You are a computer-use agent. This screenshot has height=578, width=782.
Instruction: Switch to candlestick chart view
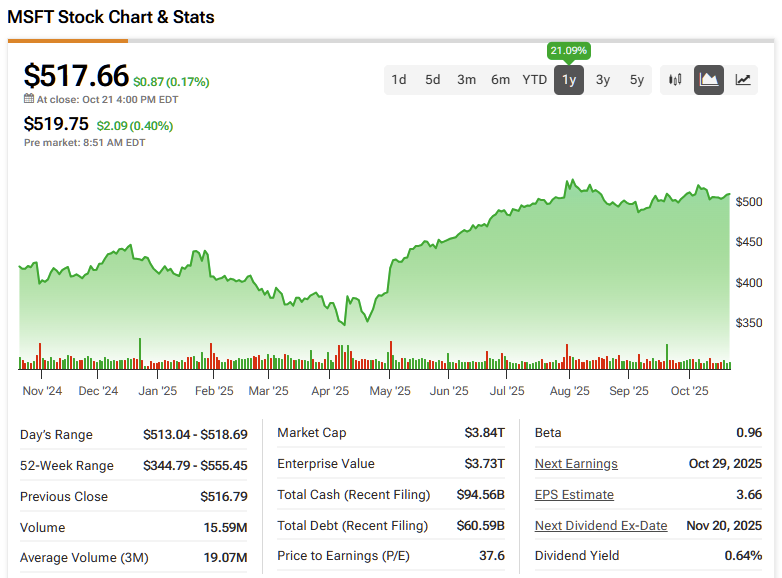pos(675,80)
